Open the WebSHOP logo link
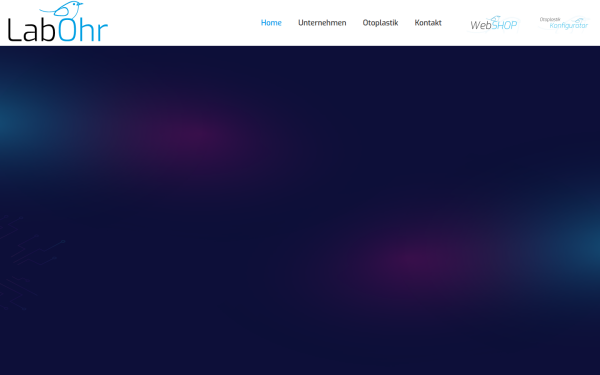The height and width of the screenshot is (375, 600). [x=494, y=24]
